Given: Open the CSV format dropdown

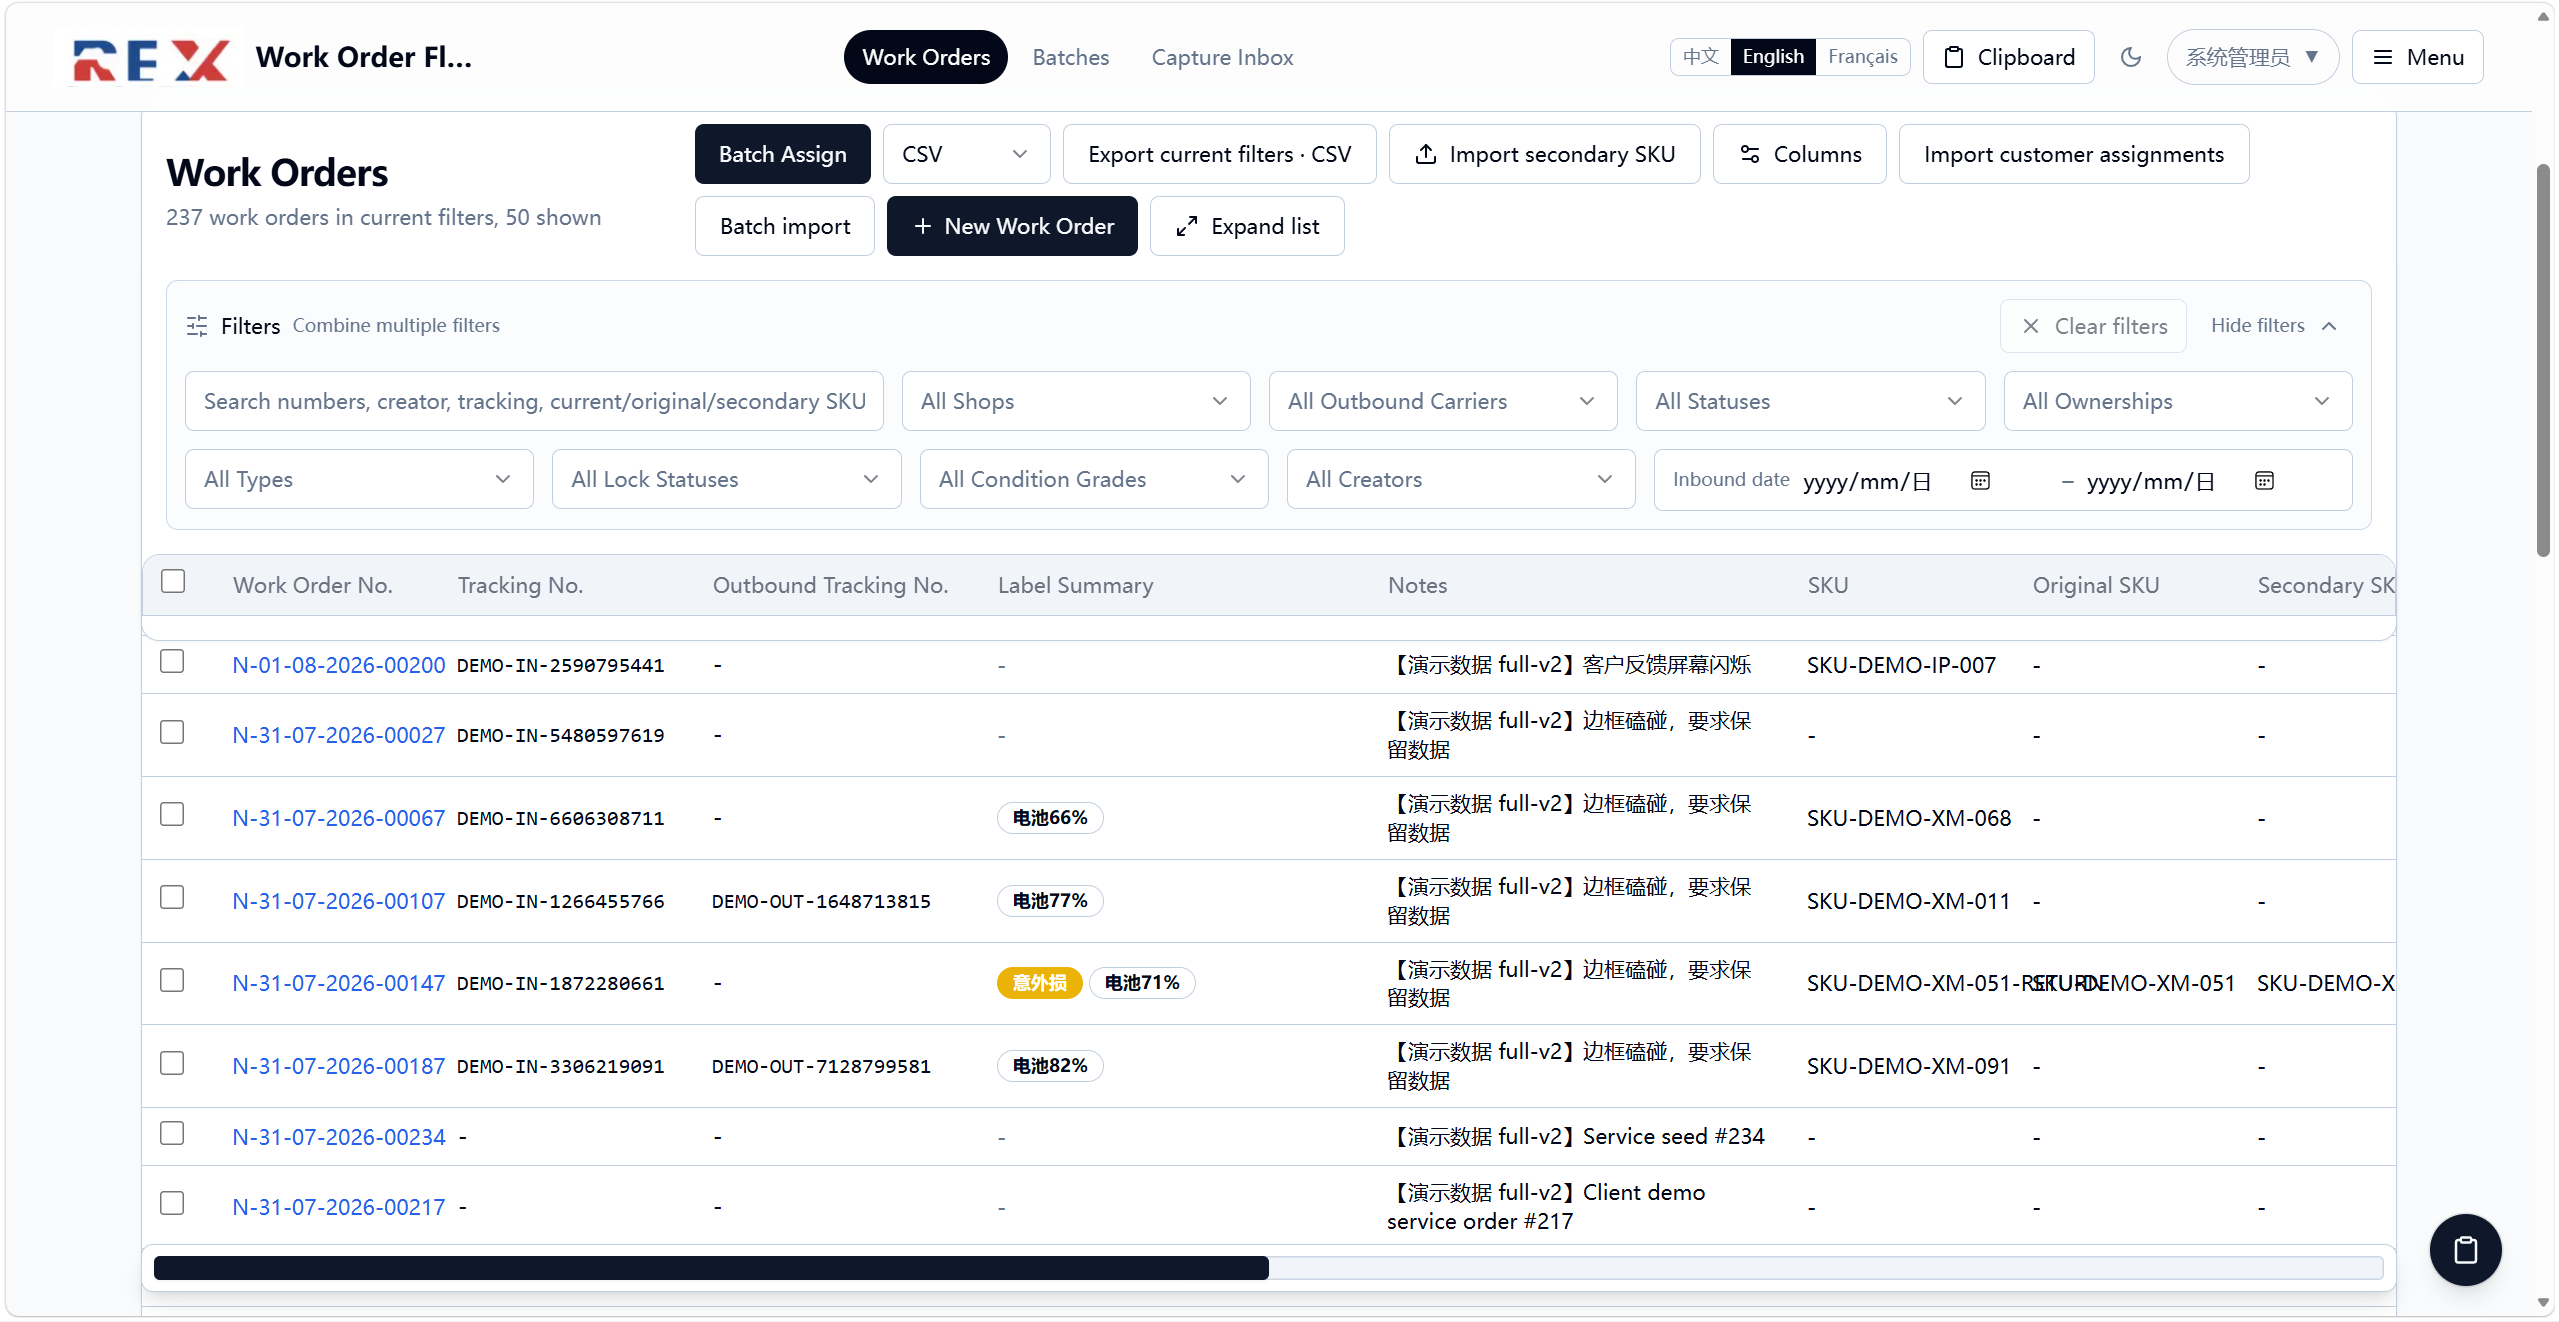Looking at the screenshot, I should click(x=966, y=154).
